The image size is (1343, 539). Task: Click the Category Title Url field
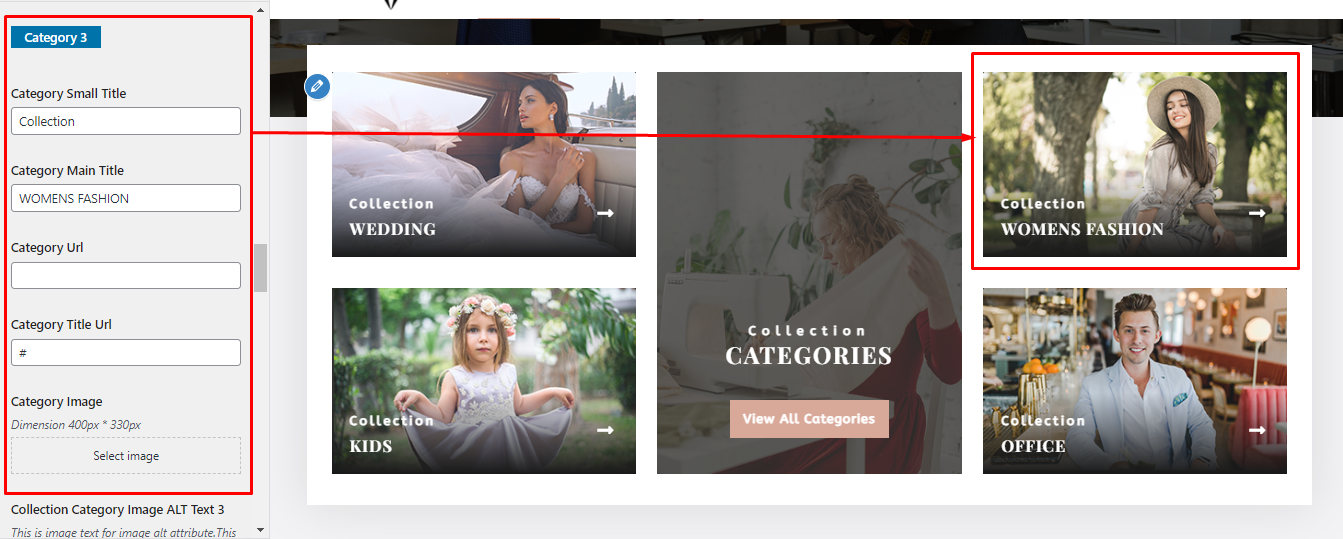[126, 352]
